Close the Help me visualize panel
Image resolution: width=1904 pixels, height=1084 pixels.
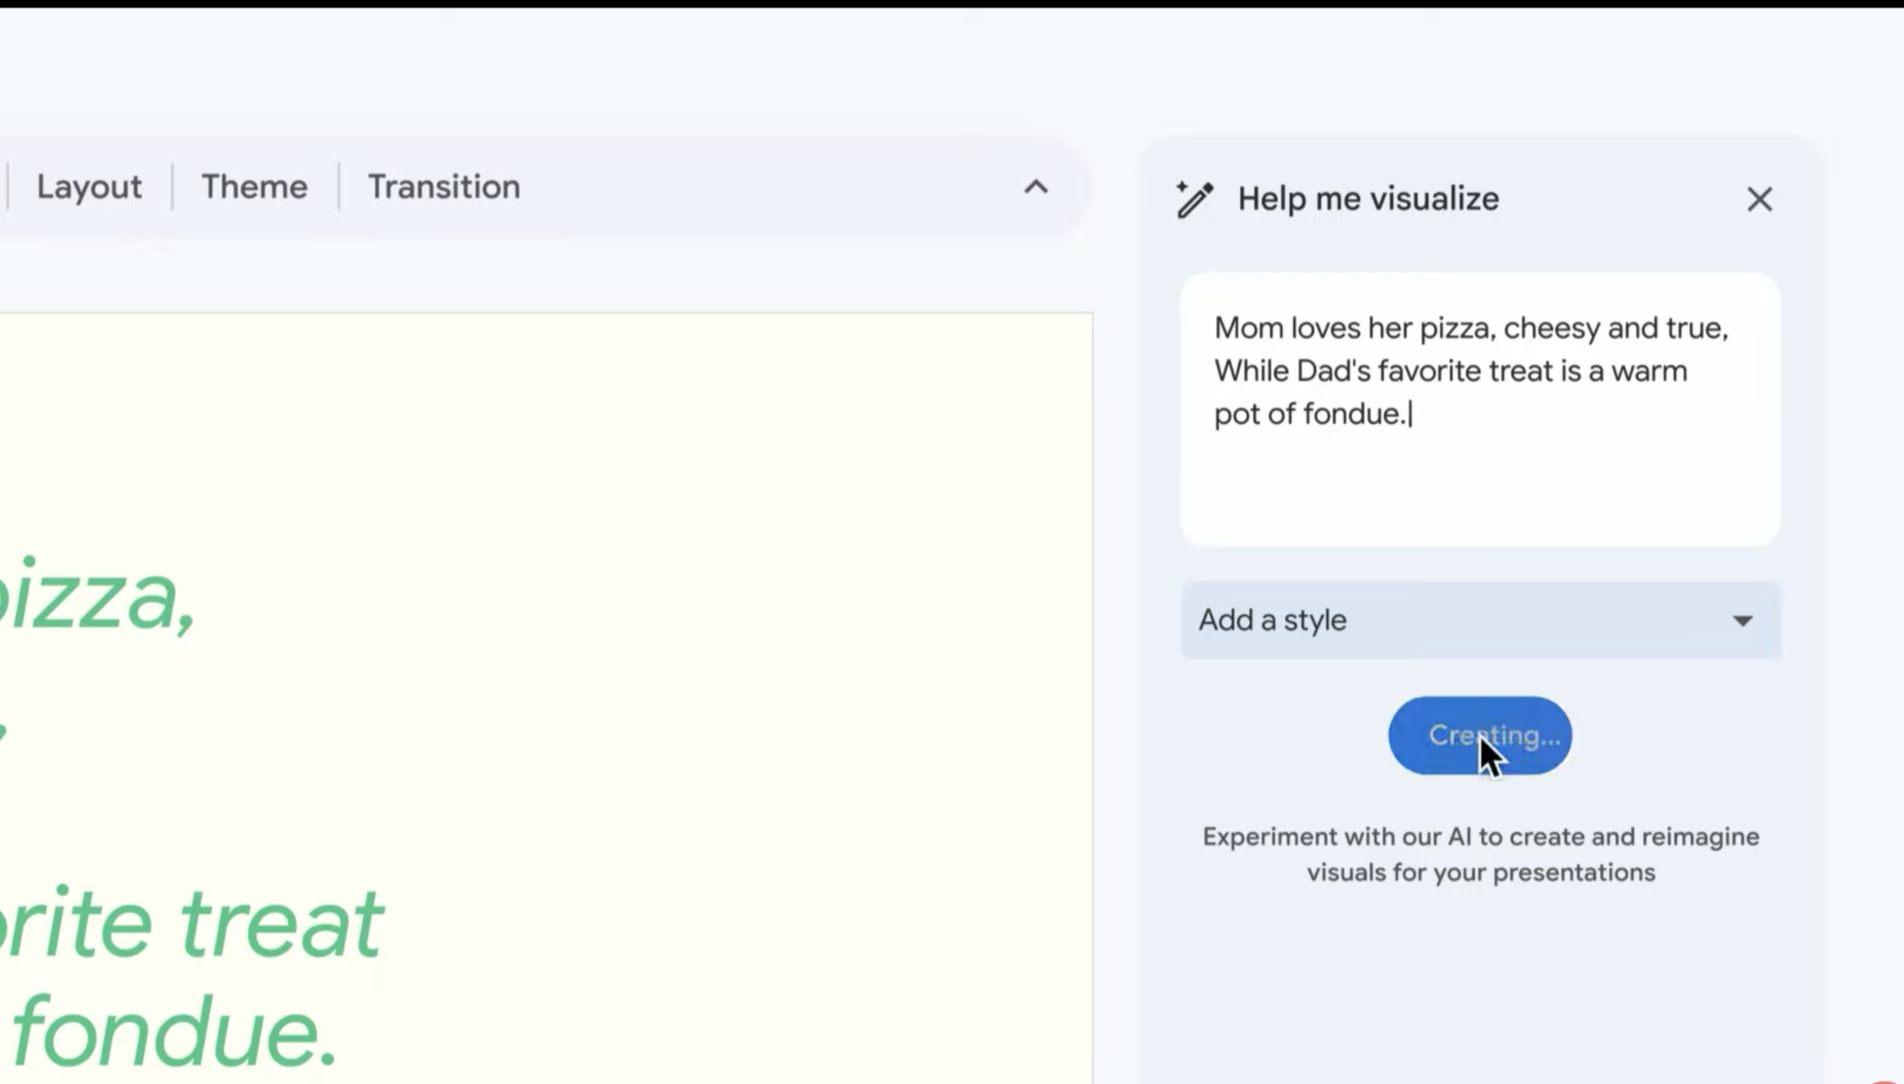1759,199
